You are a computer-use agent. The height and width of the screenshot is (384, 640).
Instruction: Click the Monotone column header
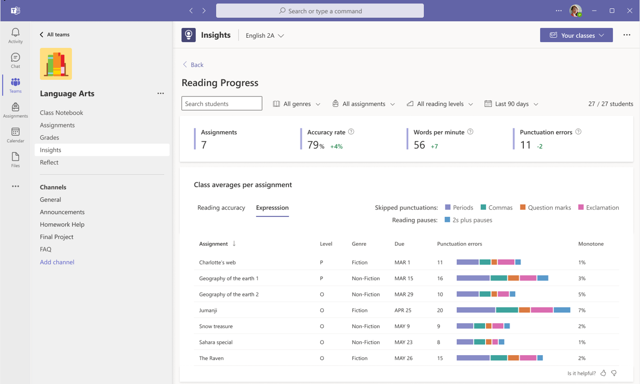click(591, 244)
